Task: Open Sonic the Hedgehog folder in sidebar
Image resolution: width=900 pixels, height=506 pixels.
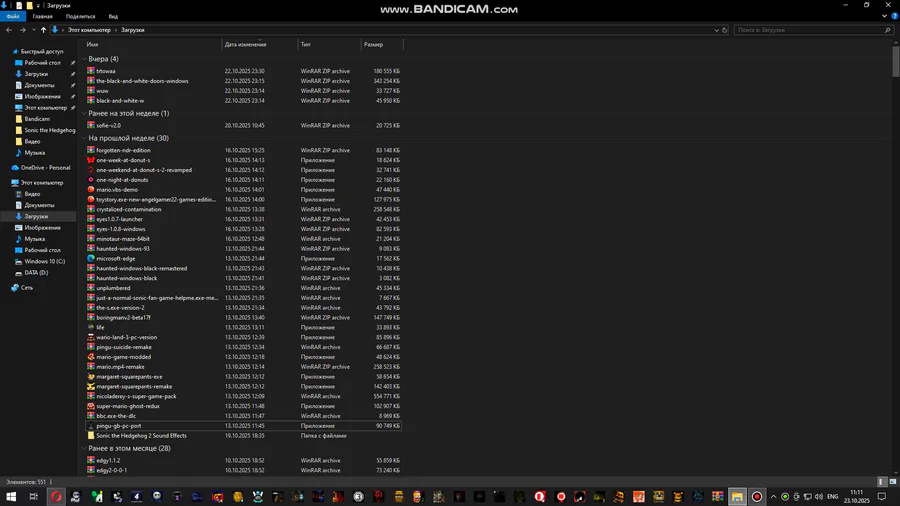Action: [49, 130]
